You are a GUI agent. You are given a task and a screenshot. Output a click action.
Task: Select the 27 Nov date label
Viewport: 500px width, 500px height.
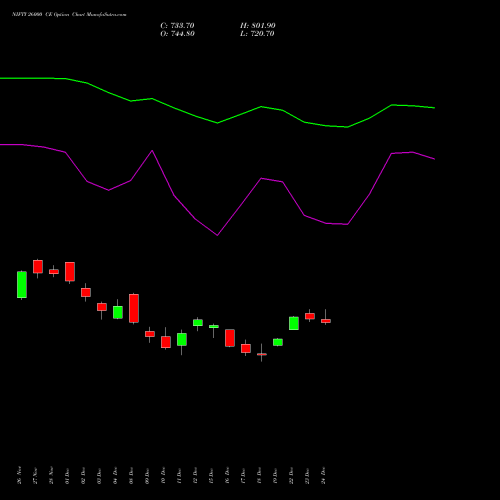[x=35, y=475]
